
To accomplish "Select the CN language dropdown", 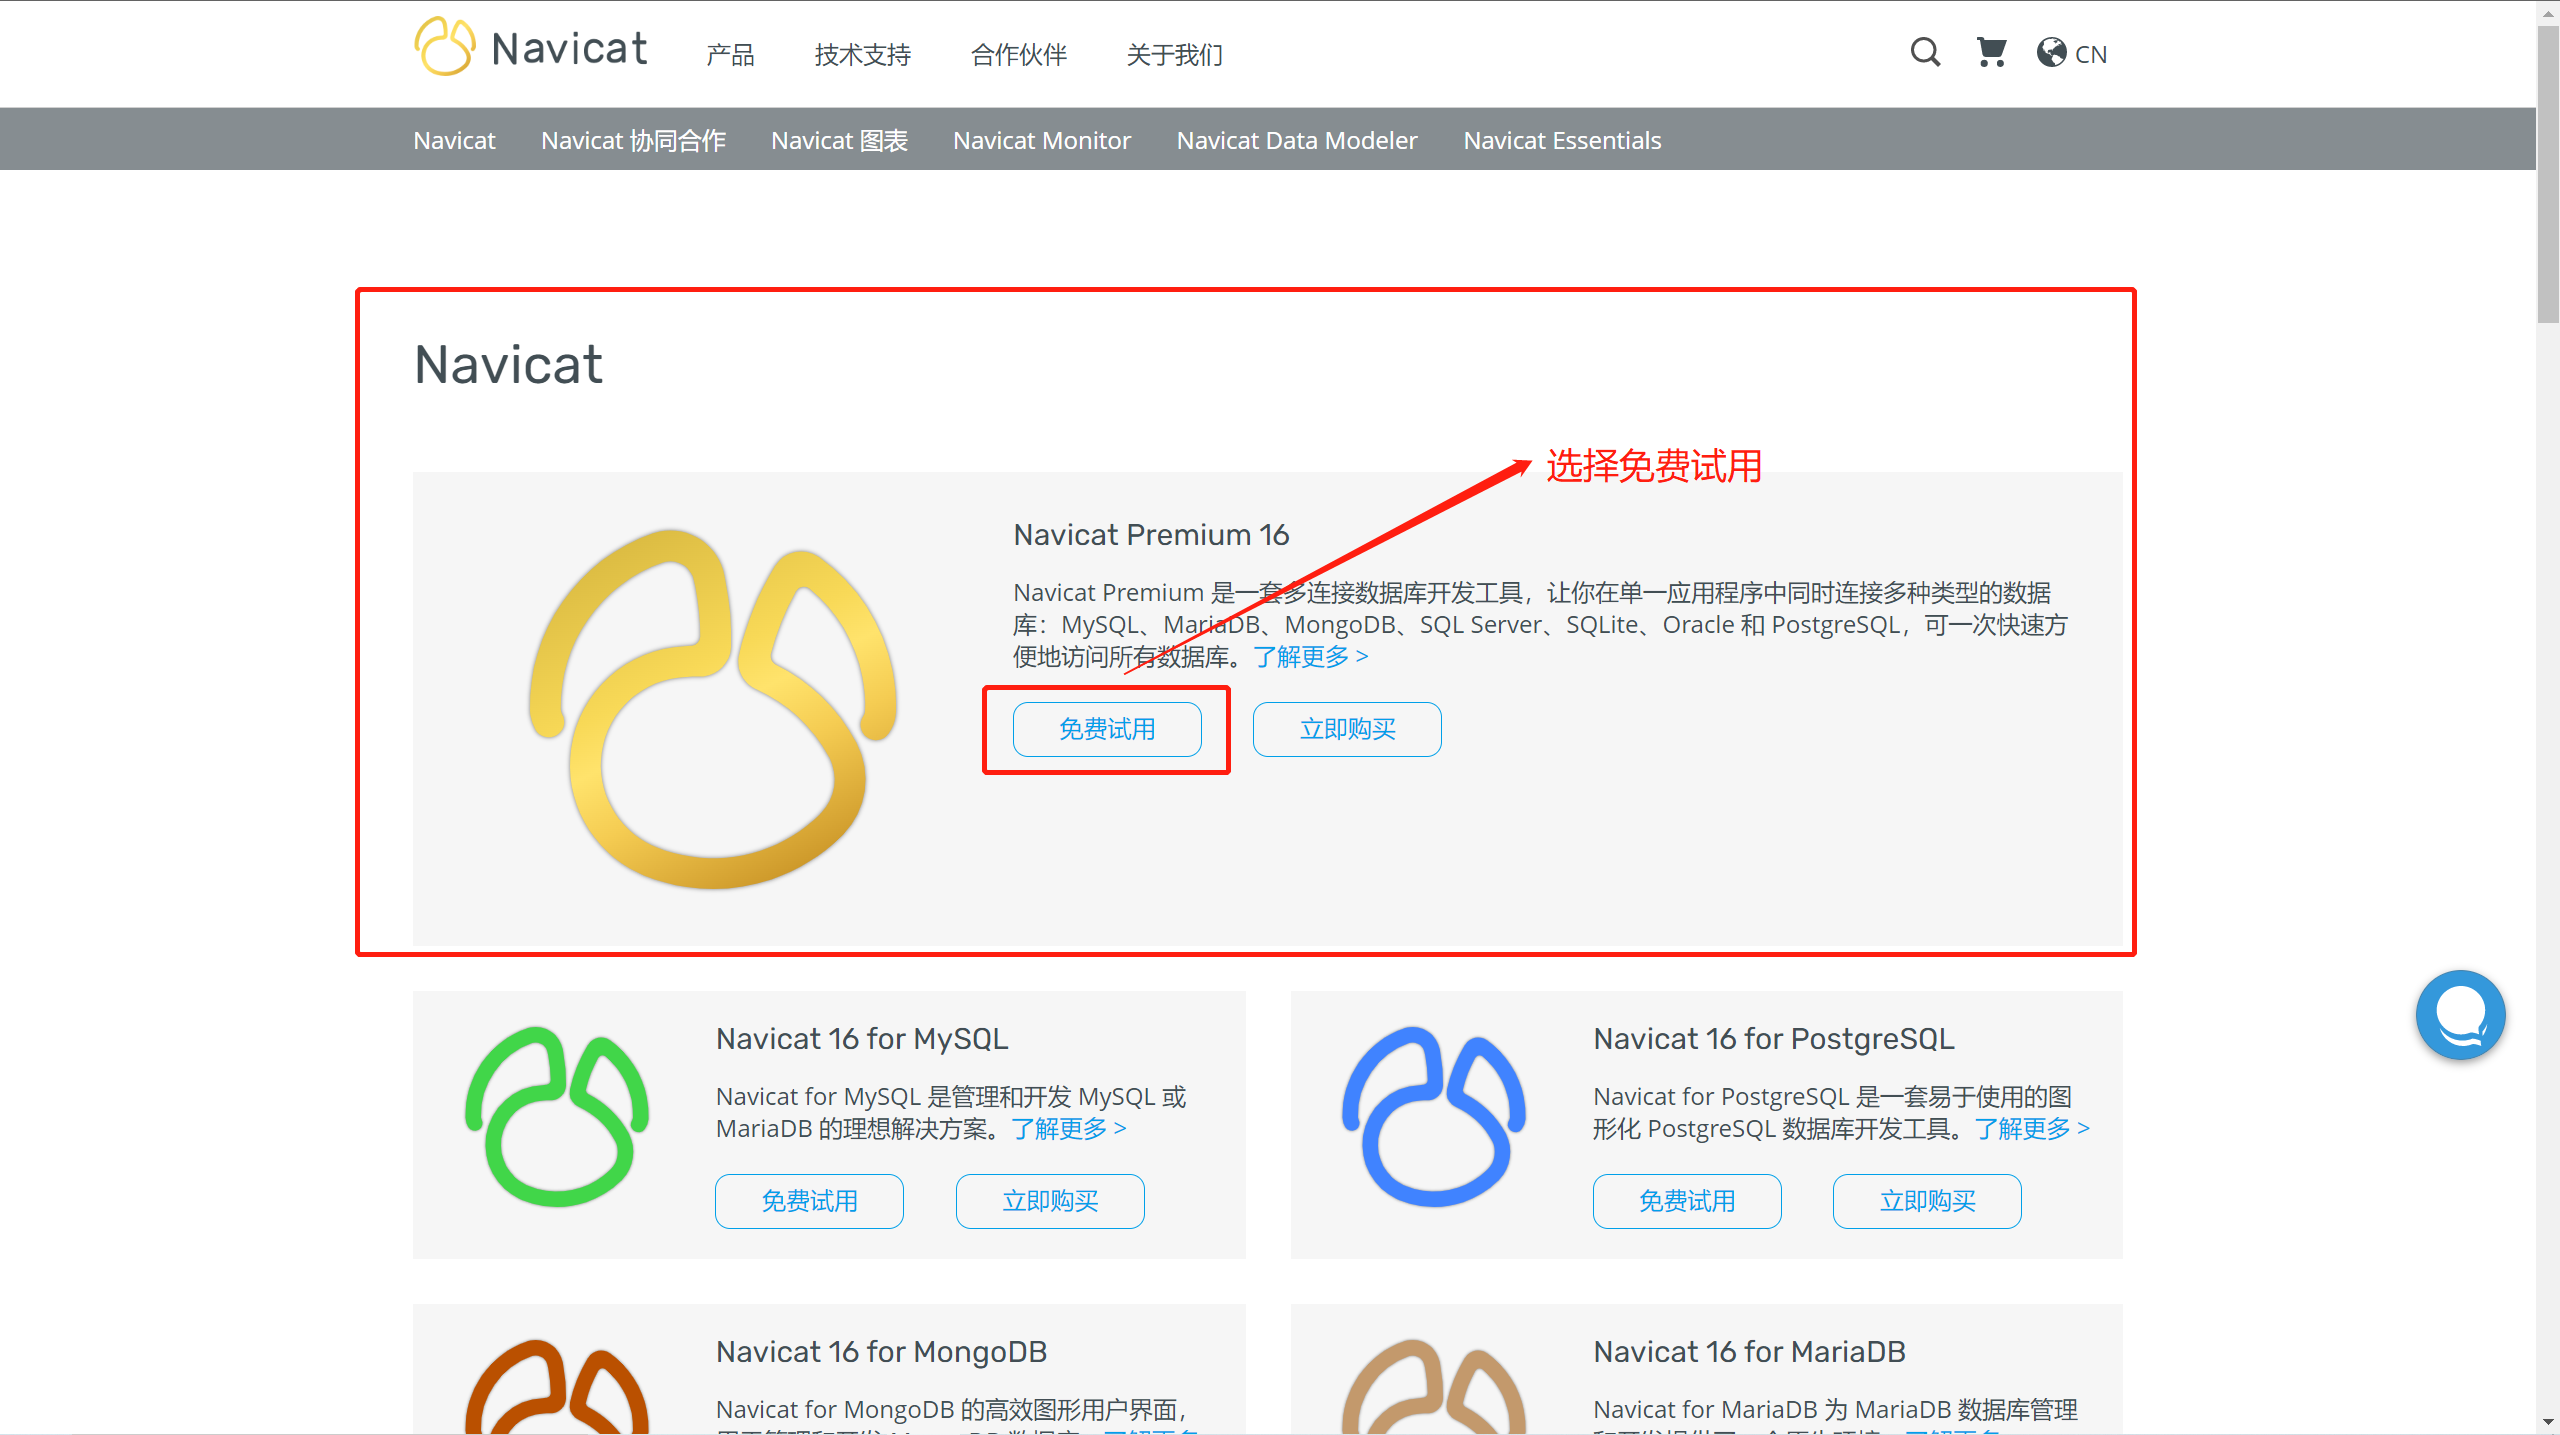I will 2090,54.
